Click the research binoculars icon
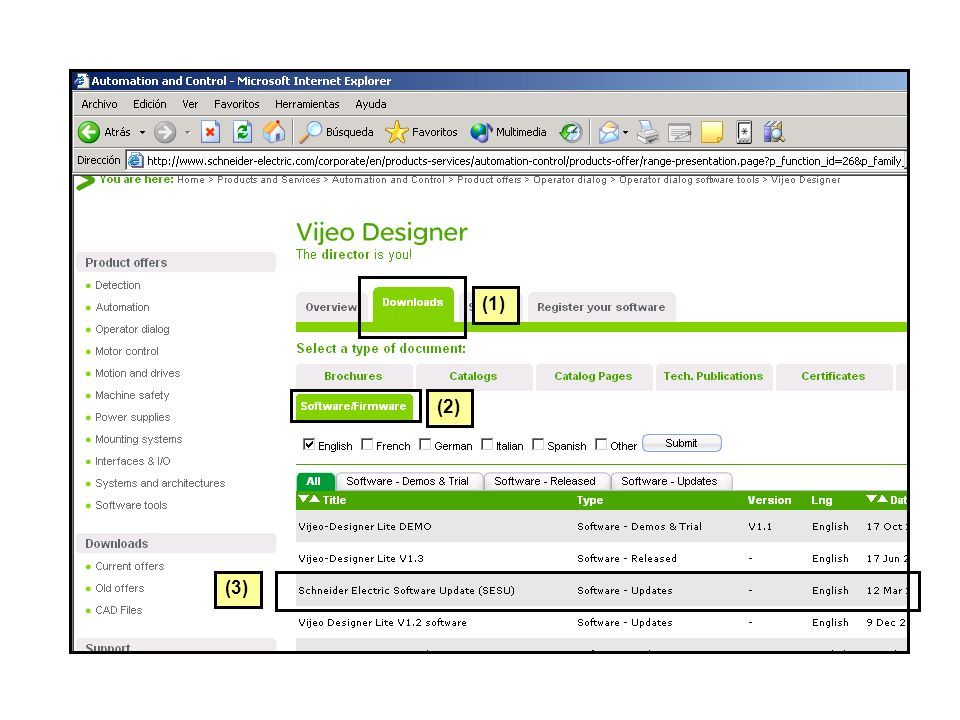The image size is (960, 720). [774, 132]
